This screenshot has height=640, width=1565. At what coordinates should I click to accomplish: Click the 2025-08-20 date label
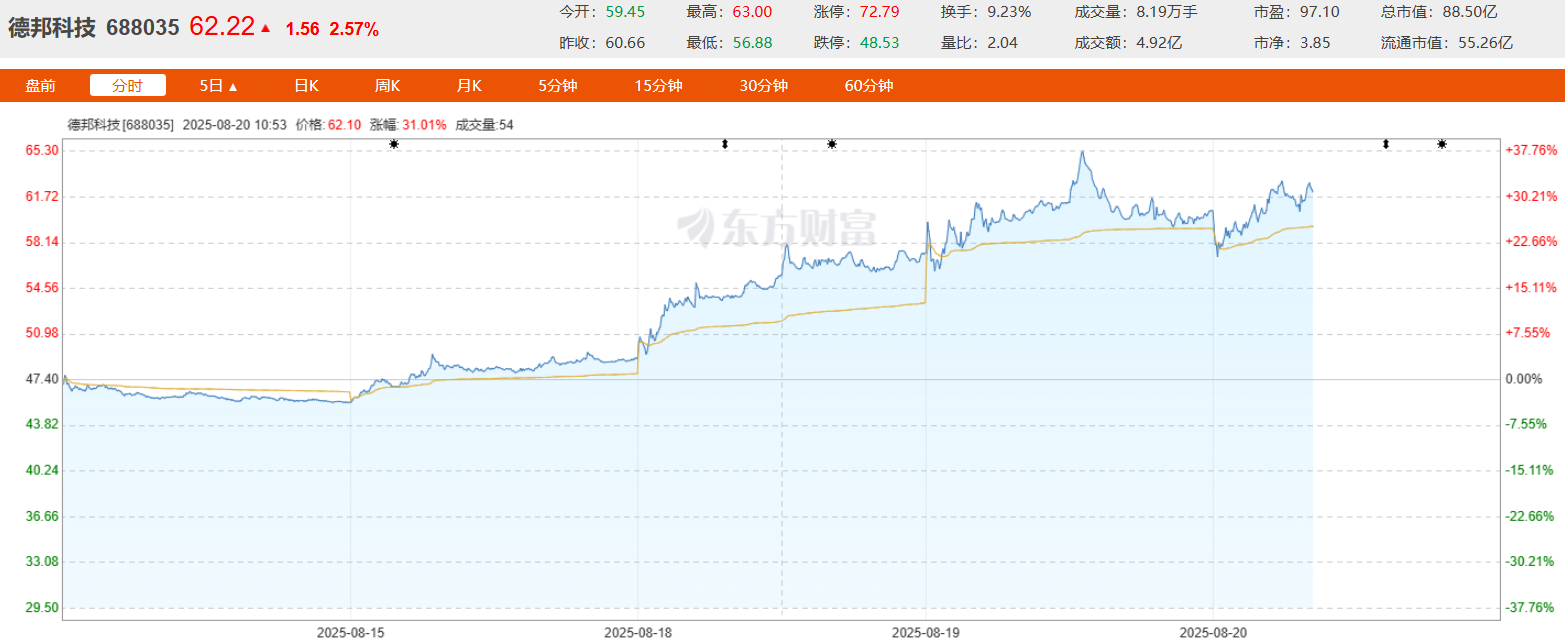click(x=1213, y=632)
